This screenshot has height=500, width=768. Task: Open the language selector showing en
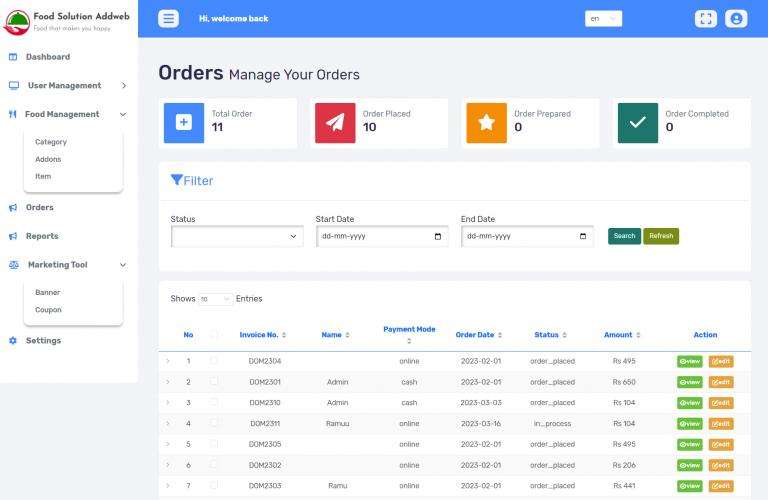tap(603, 18)
